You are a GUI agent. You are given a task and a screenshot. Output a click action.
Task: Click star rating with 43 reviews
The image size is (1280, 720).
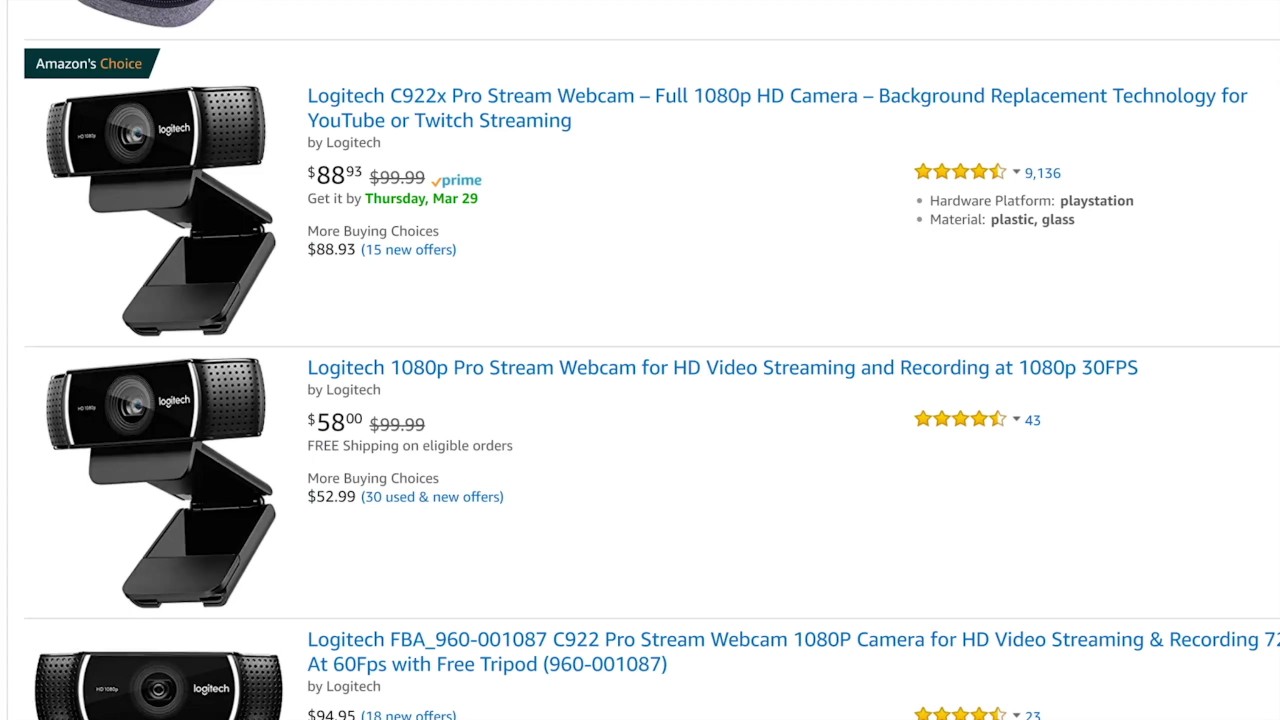point(960,419)
